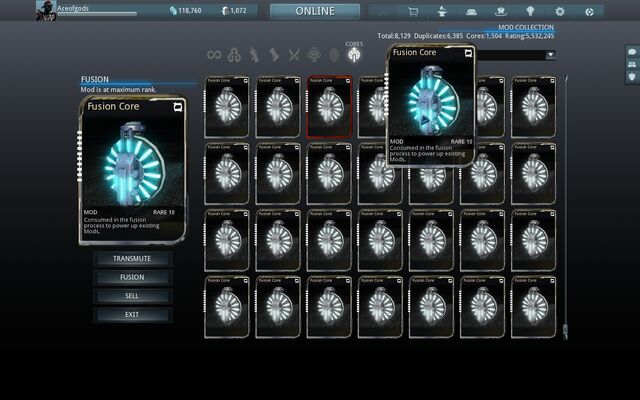The image size is (640, 400).
Task: Select the last Fusion Core card in bottom row
Action: click(x=533, y=307)
